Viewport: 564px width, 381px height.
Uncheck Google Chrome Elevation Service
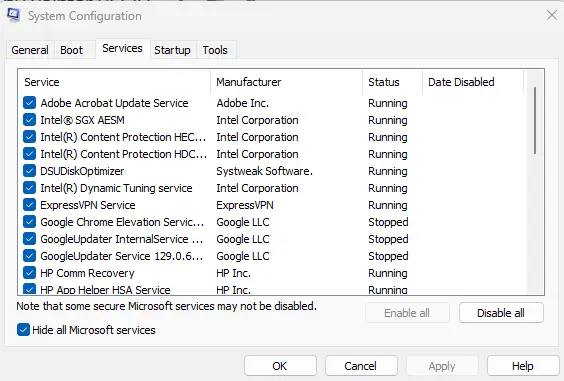click(29, 222)
